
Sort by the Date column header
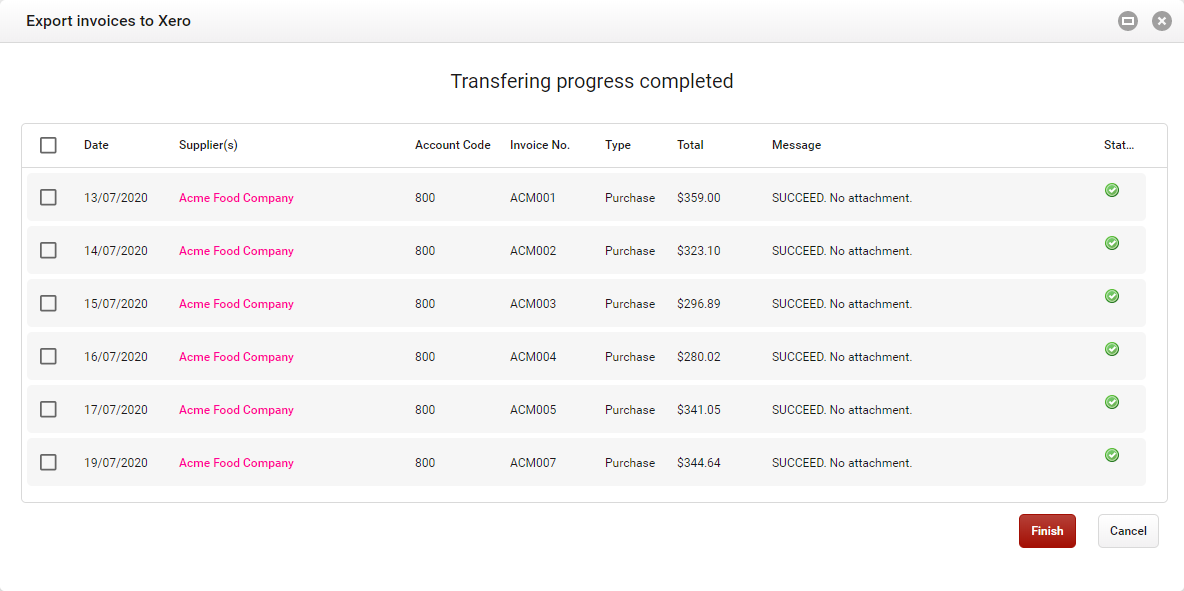point(97,145)
